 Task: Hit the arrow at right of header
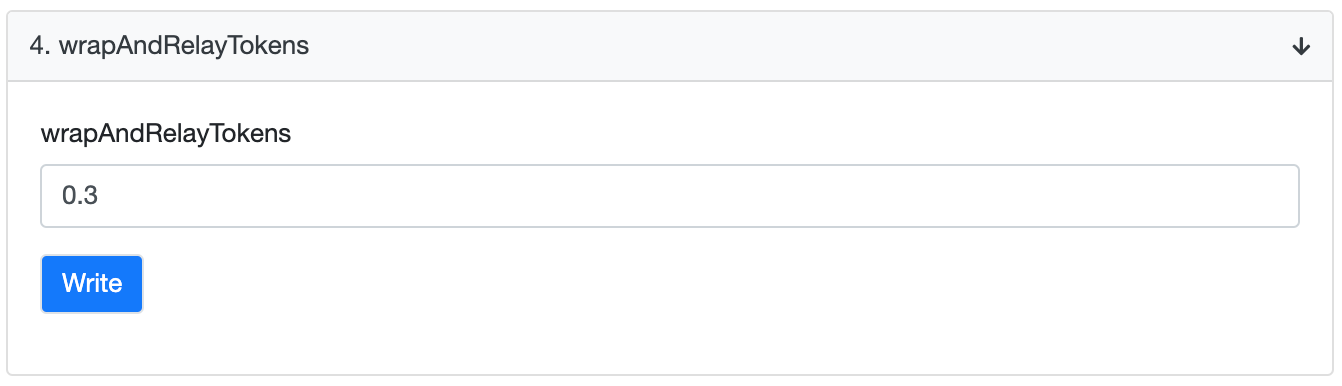coord(1301,47)
